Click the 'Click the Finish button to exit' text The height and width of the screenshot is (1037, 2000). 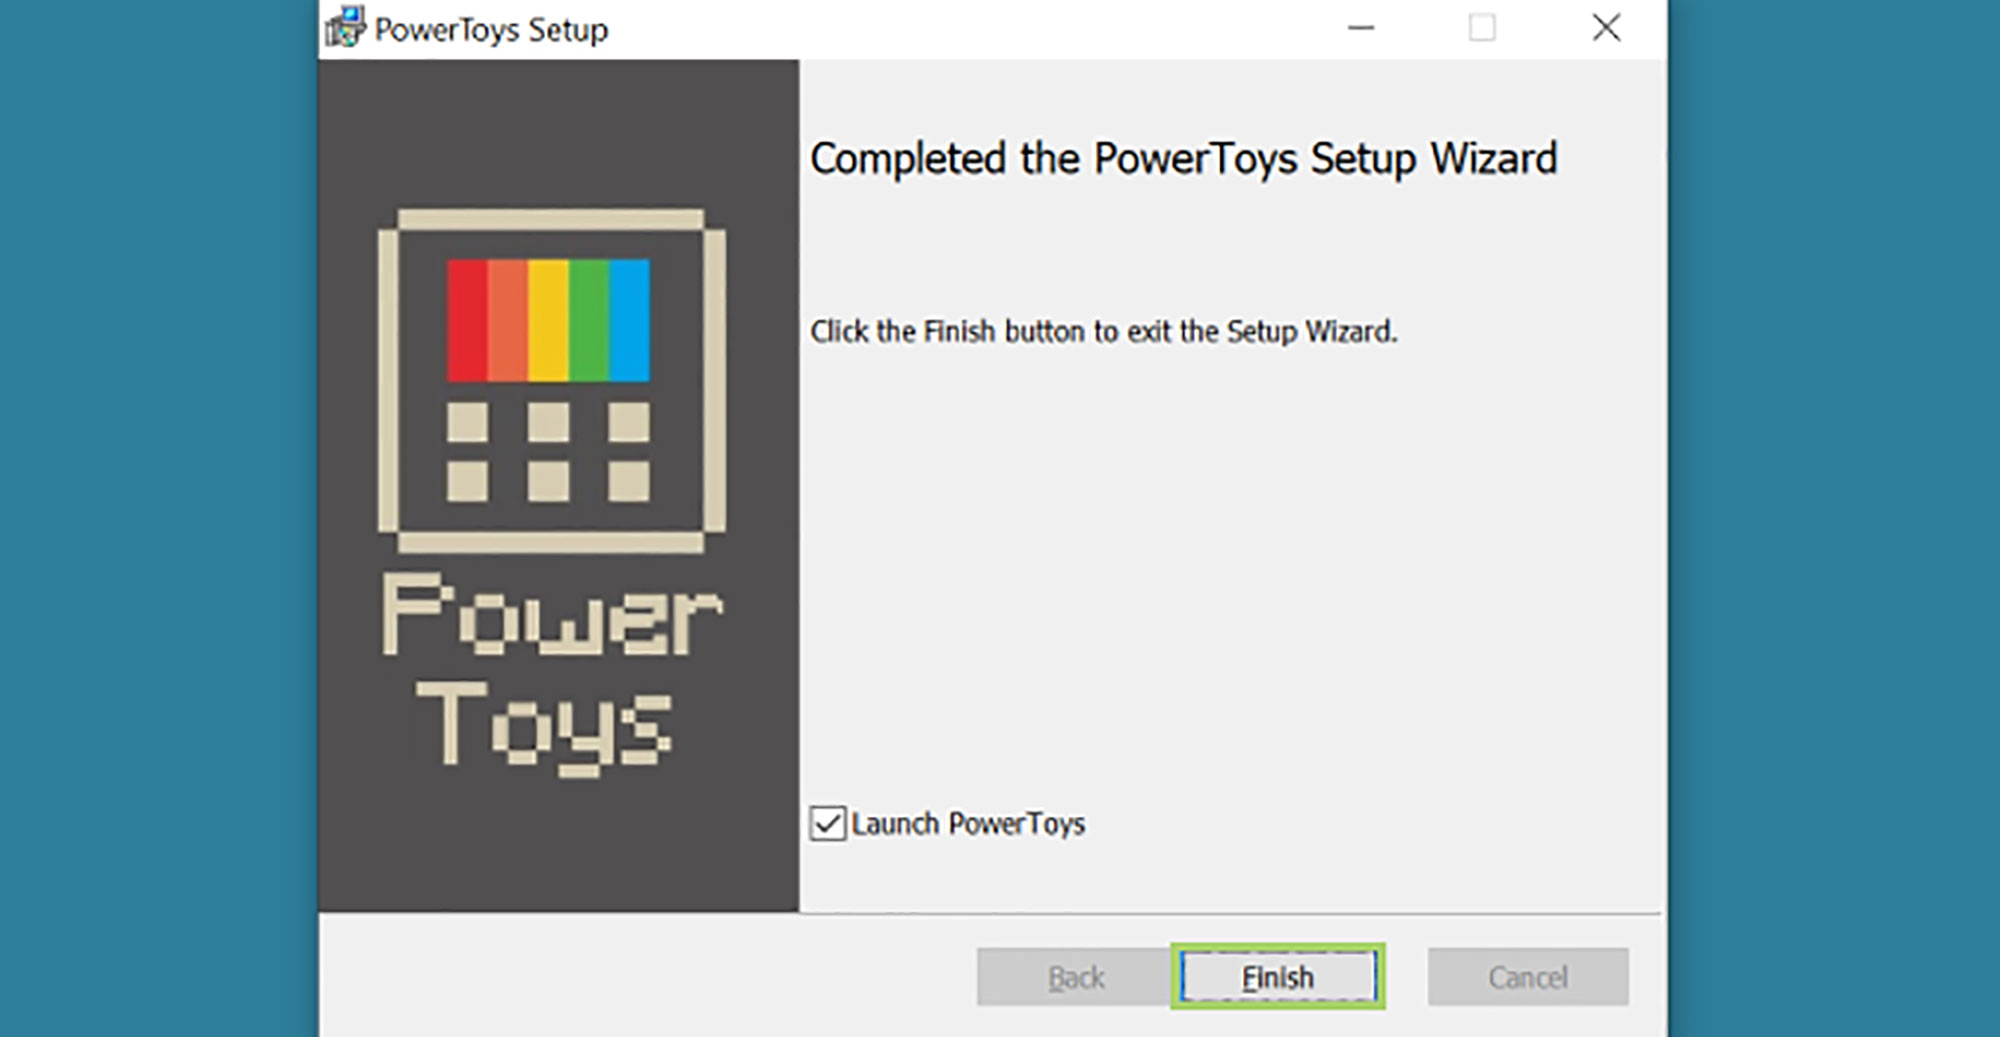[1104, 331]
